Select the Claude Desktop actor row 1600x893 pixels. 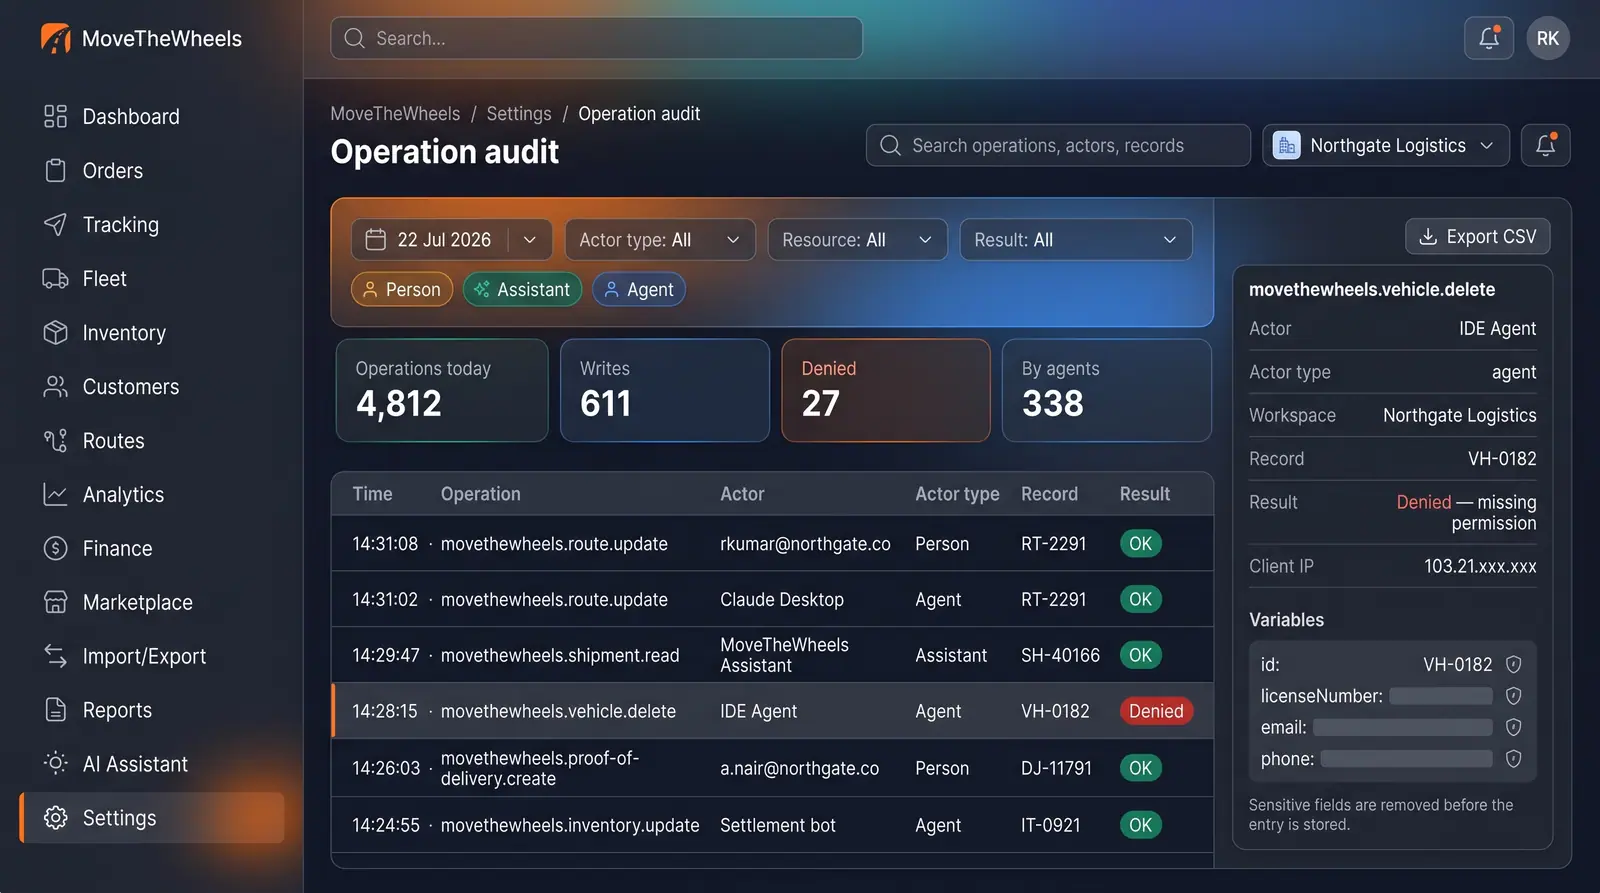(x=772, y=599)
